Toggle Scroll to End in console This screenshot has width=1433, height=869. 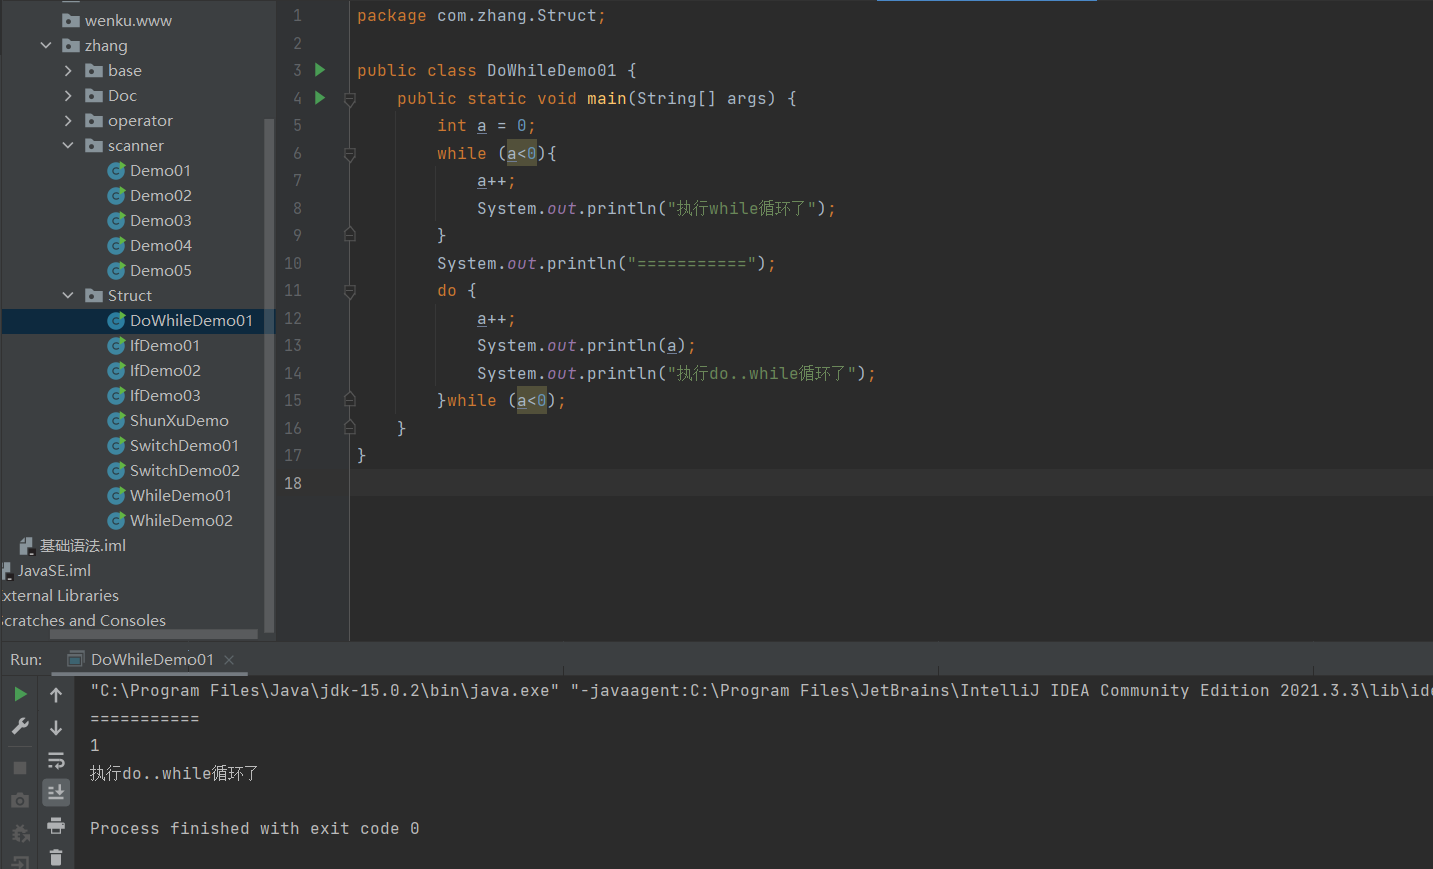tap(56, 793)
